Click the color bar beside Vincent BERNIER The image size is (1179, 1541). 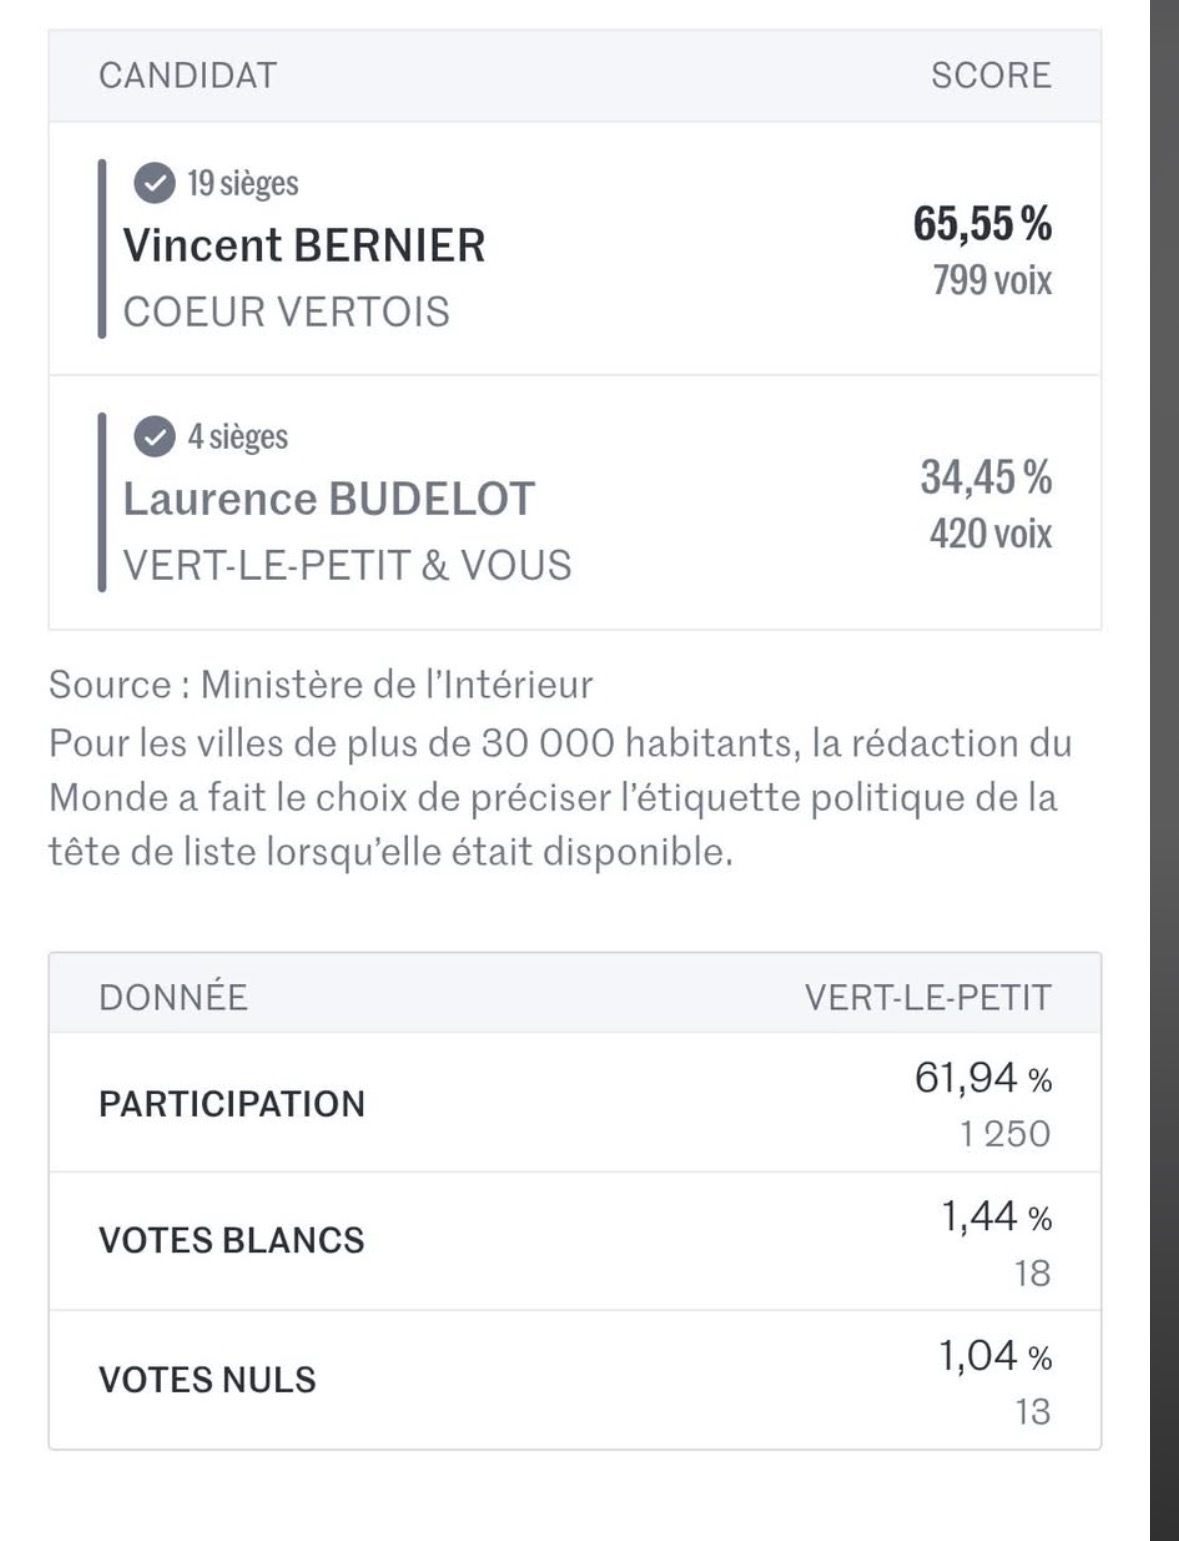tap(102, 248)
